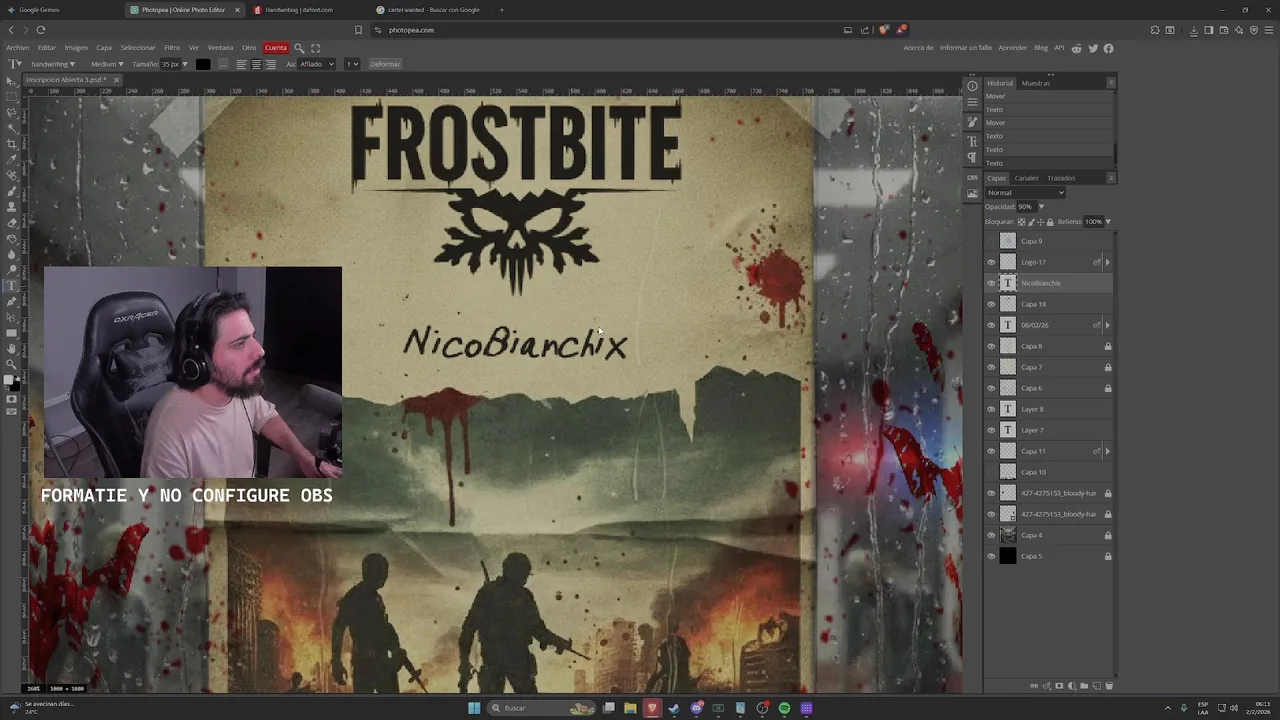Open the Tamaño font size dropdown arrow
This screenshot has height=720, width=1280.
tap(185, 64)
